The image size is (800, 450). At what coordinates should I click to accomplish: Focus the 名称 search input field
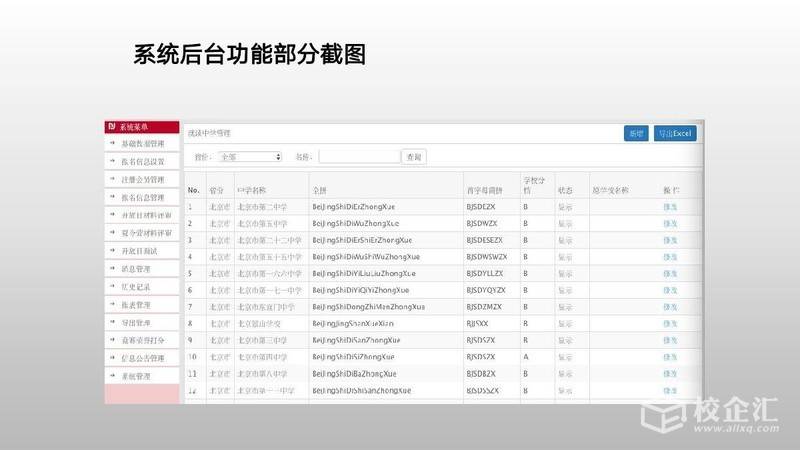(x=359, y=157)
